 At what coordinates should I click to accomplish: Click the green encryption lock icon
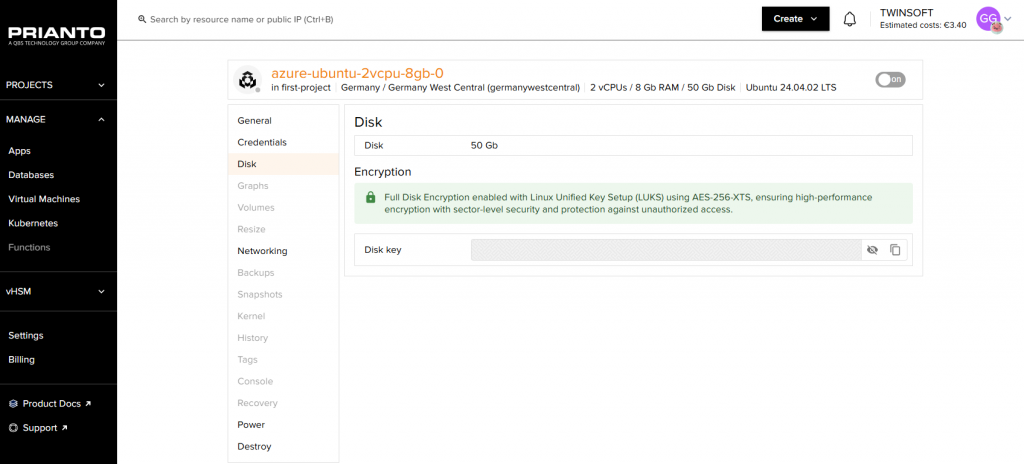[370, 198]
